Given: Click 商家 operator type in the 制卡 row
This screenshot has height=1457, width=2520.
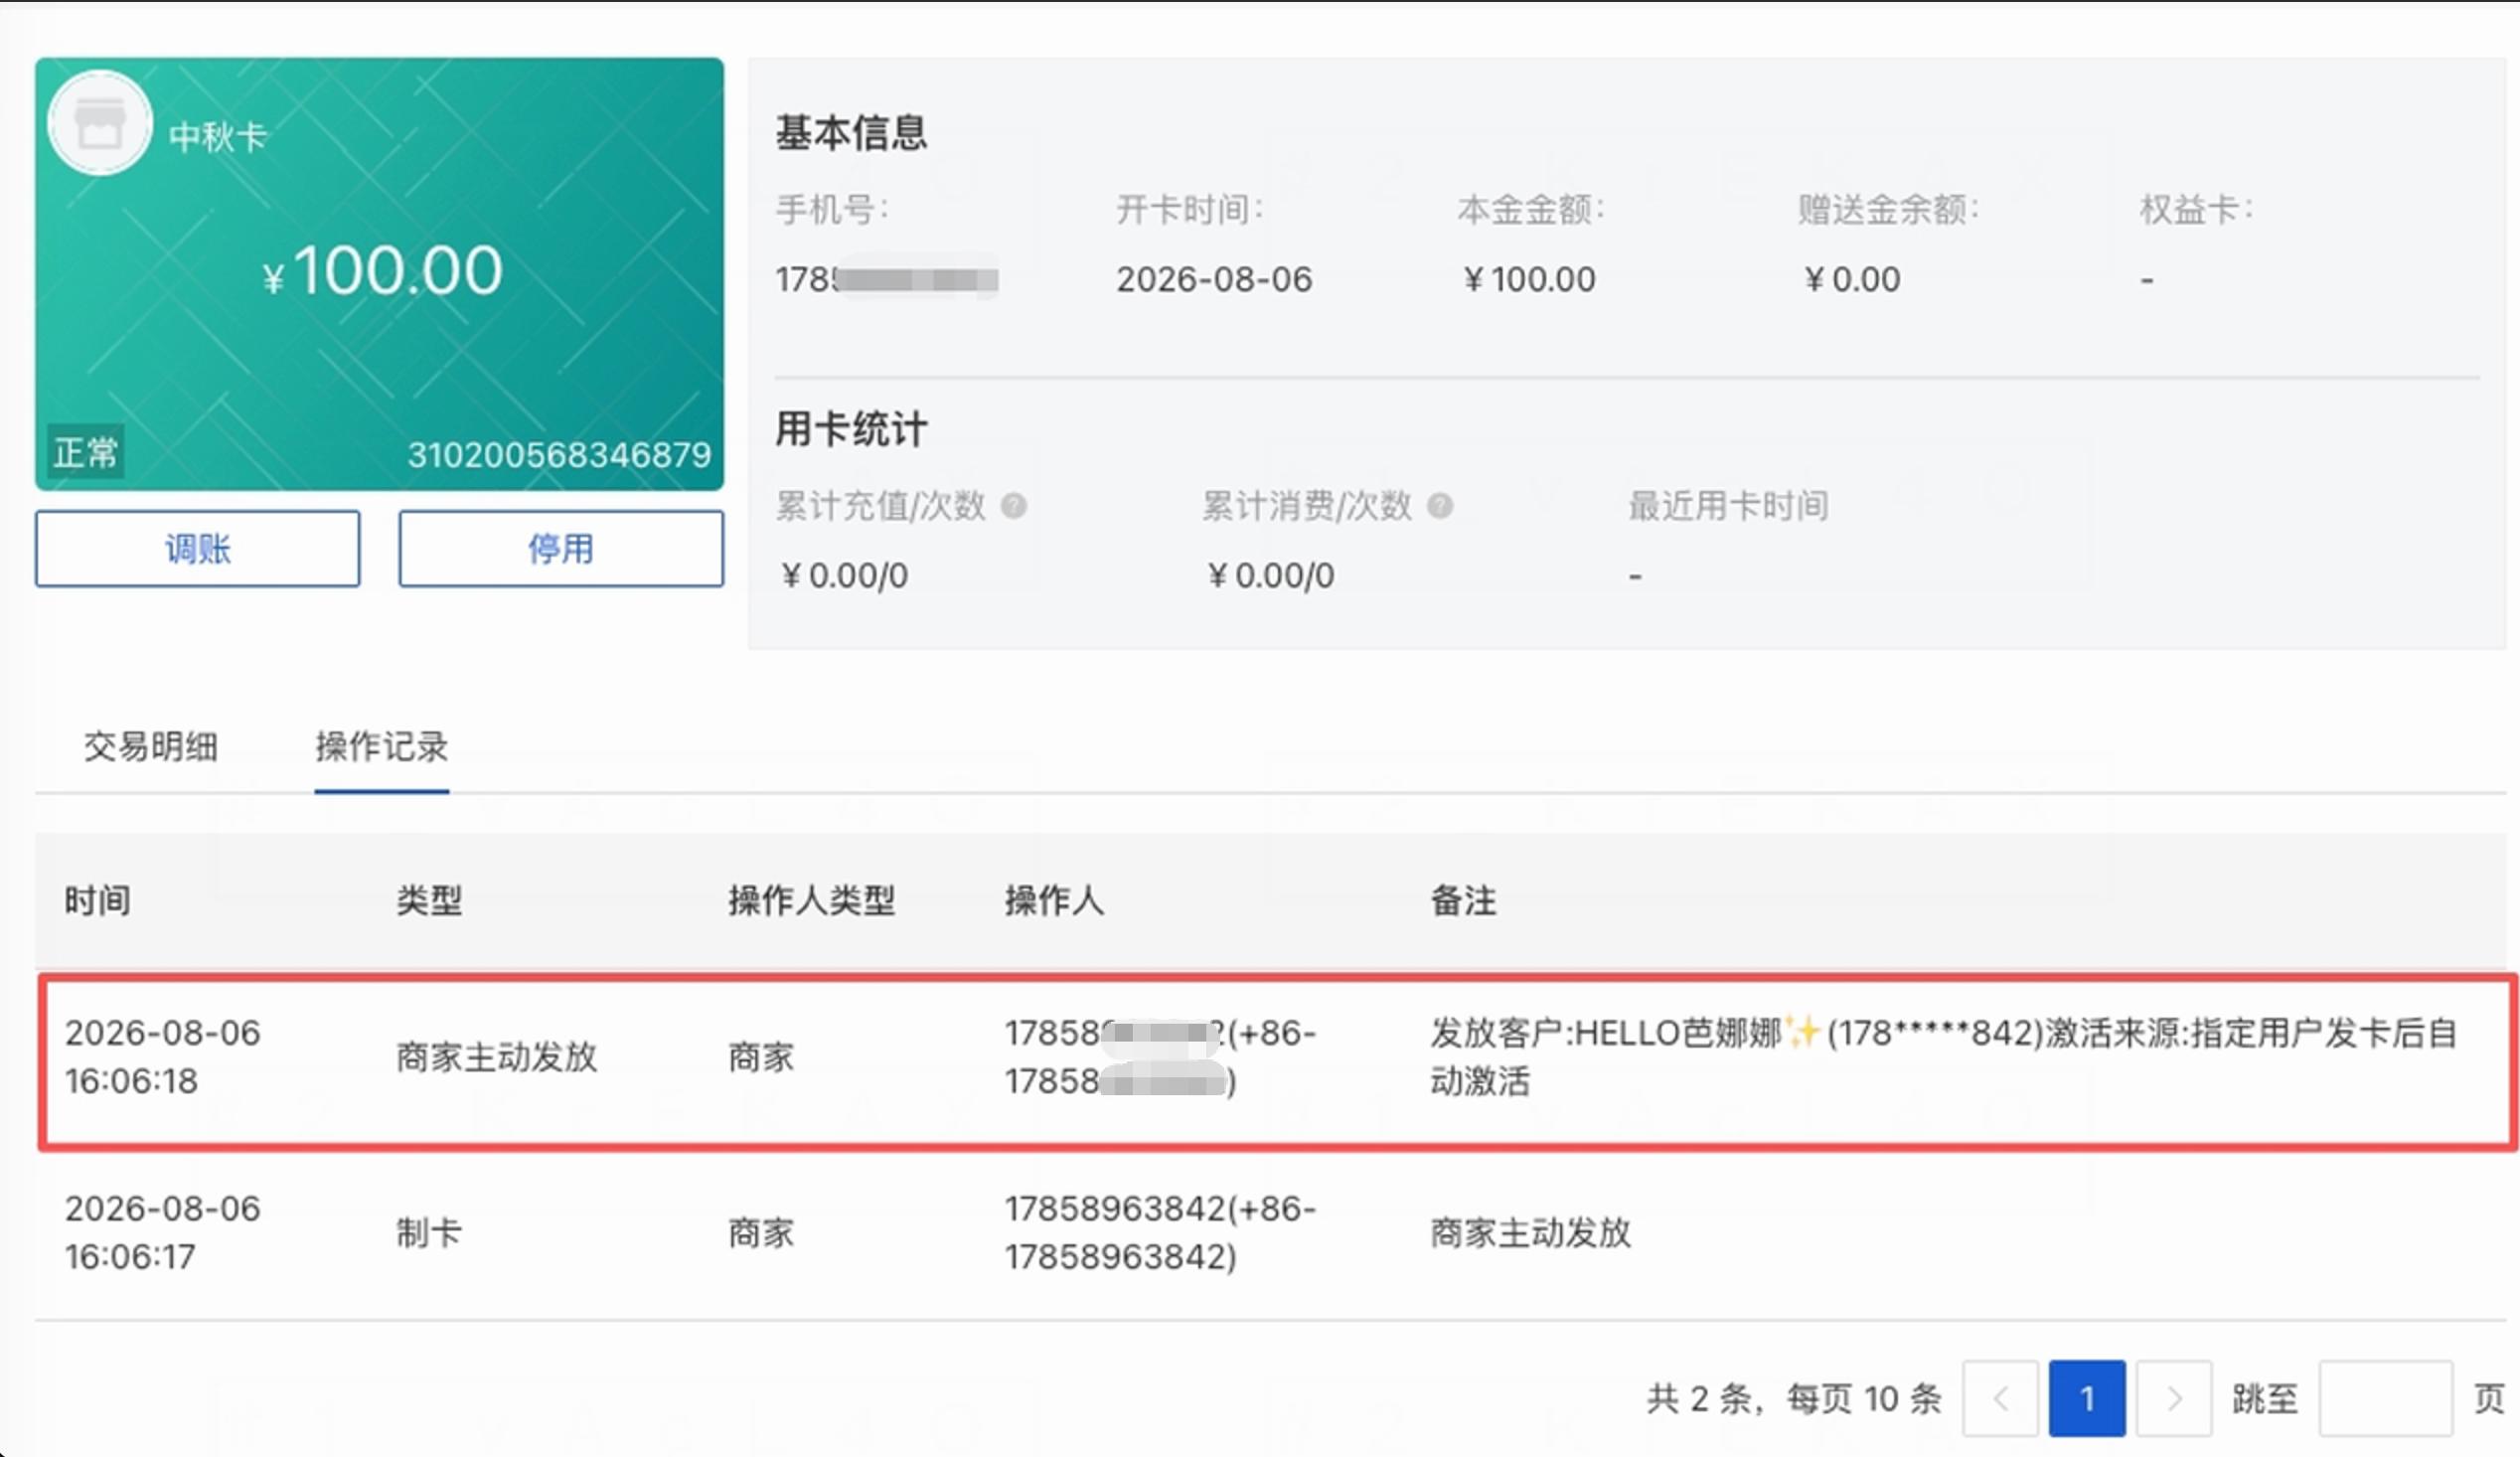Looking at the screenshot, I should tap(761, 1232).
